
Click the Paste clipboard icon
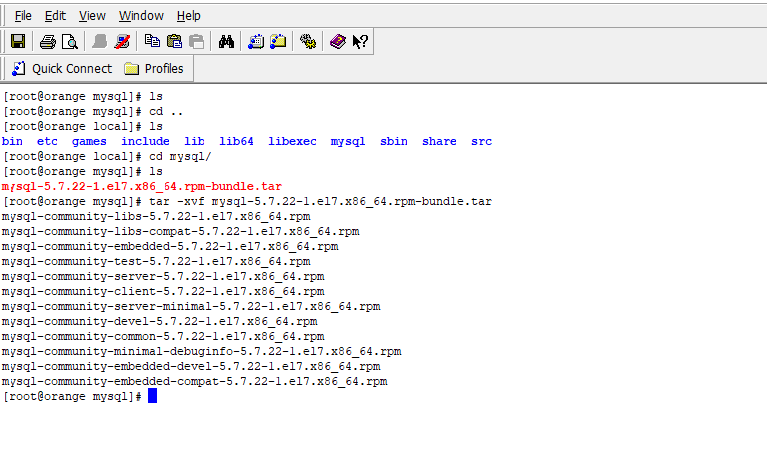click(x=175, y=42)
